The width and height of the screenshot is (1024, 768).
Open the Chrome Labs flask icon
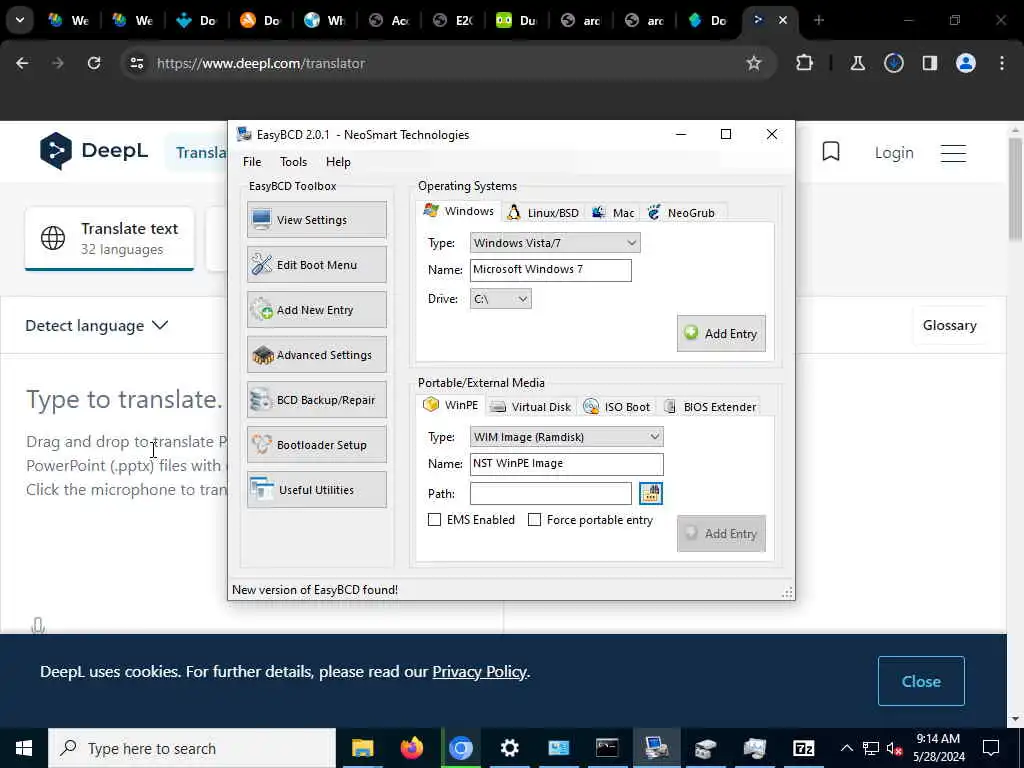[857, 63]
